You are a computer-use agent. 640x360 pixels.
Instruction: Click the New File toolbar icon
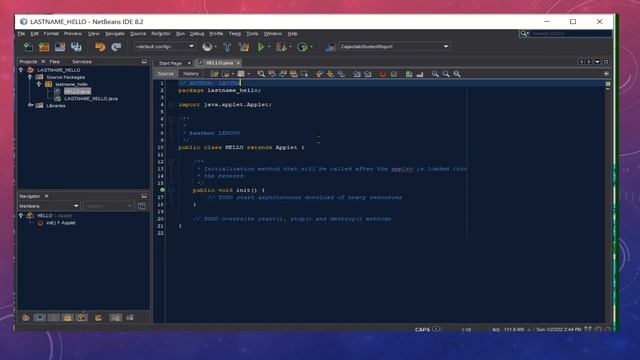click(x=28, y=47)
